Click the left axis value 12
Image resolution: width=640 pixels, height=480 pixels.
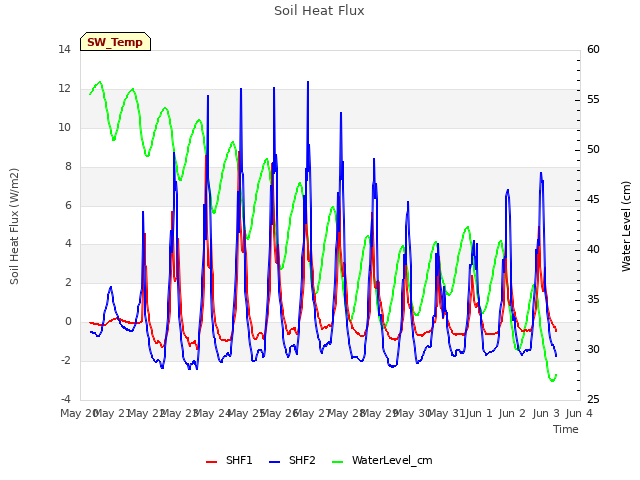(x=64, y=88)
